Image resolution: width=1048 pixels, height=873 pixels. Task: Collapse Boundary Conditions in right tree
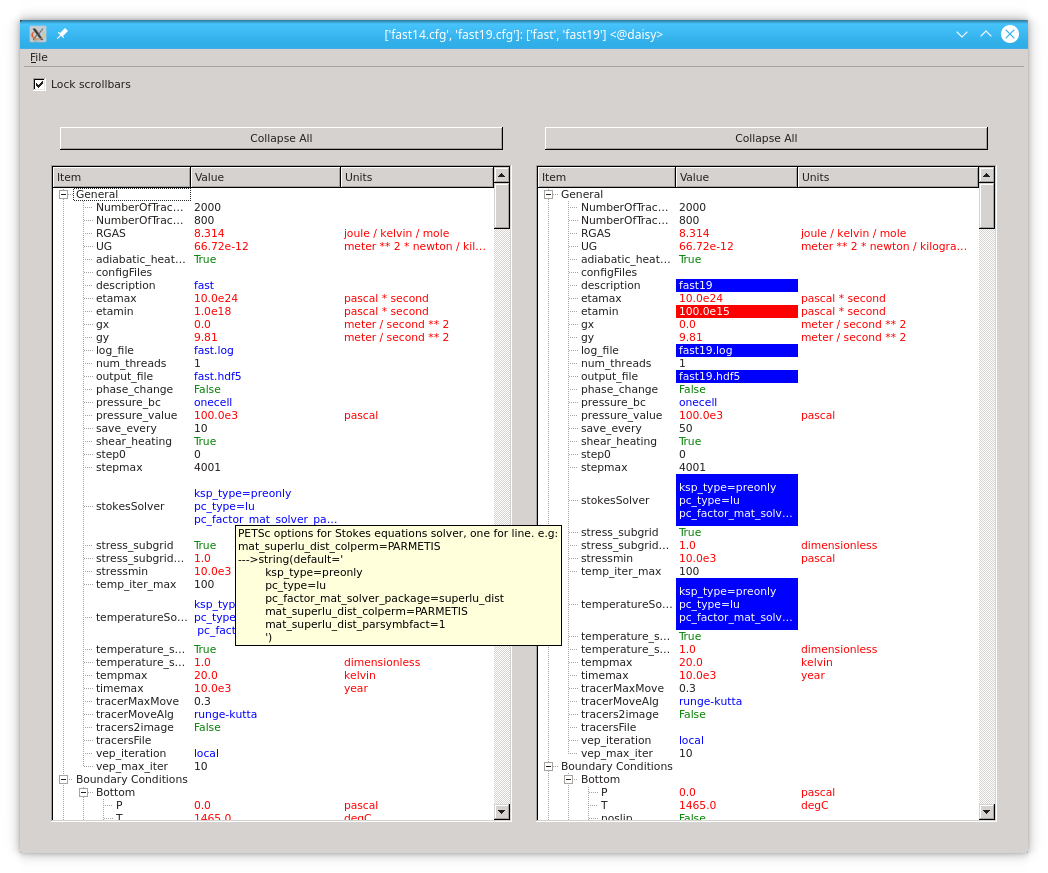(549, 767)
